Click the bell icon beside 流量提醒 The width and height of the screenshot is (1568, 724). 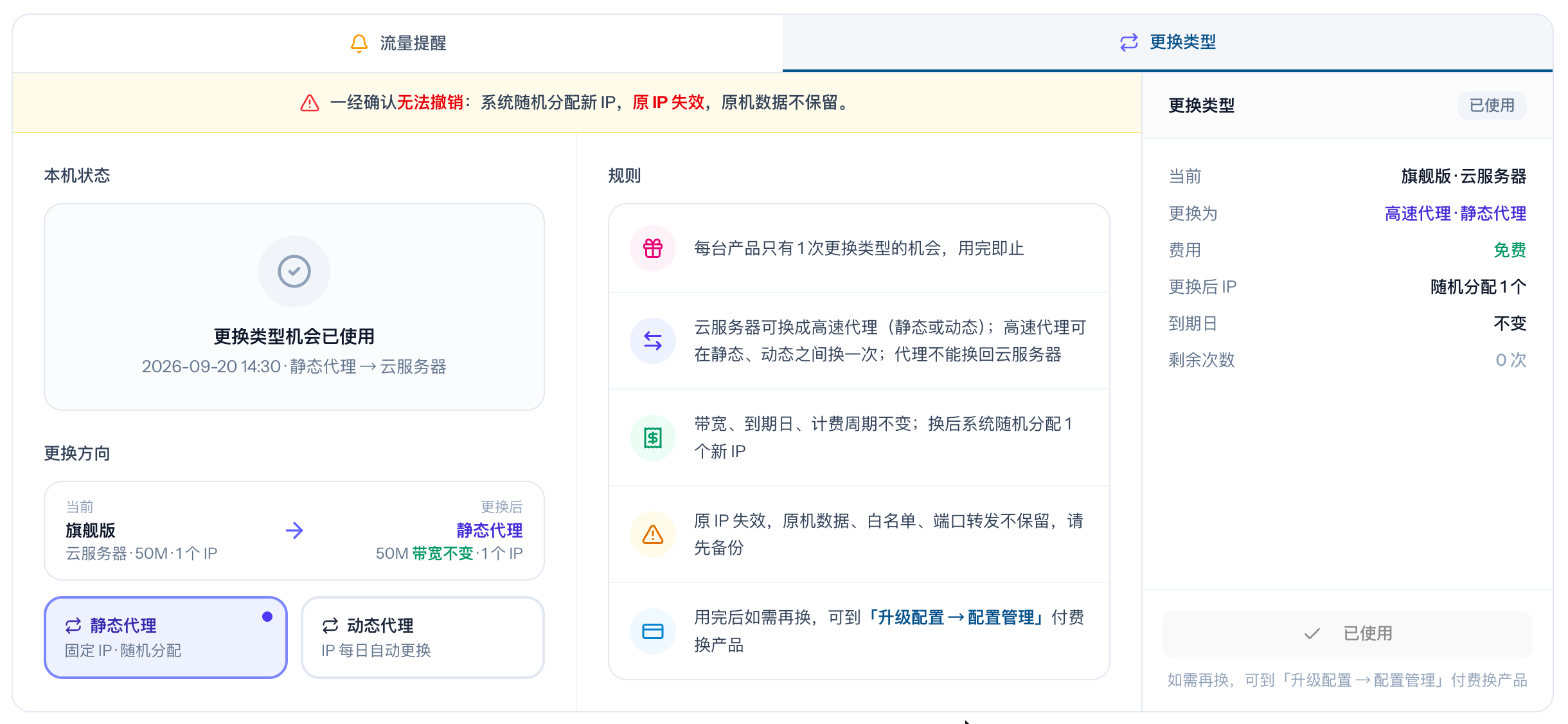(360, 43)
